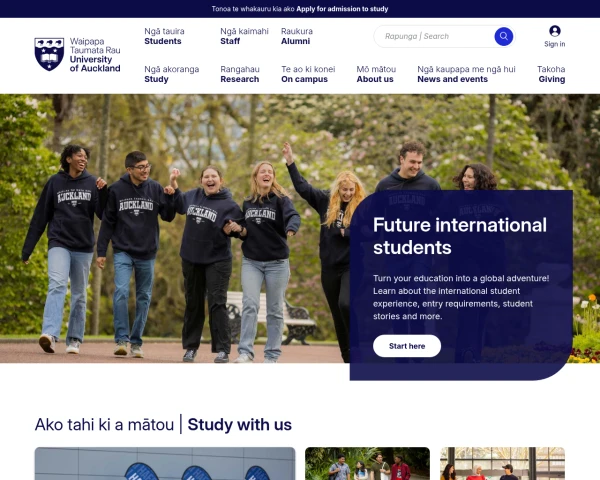Image resolution: width=600 pixels, height=480 pixels.
Task: Click the Start here button
Action: [407, 346]
